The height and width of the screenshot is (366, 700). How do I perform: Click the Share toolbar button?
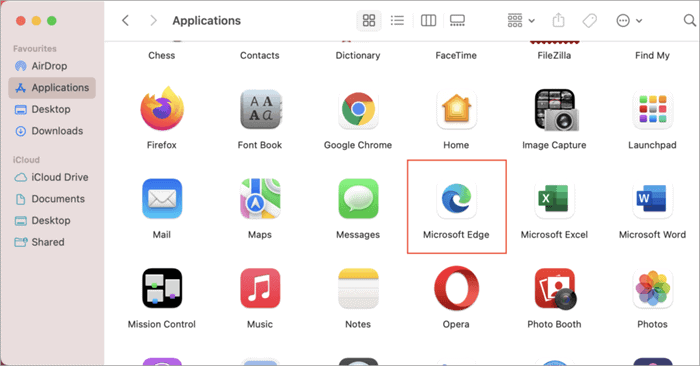[x=558, y=21]
